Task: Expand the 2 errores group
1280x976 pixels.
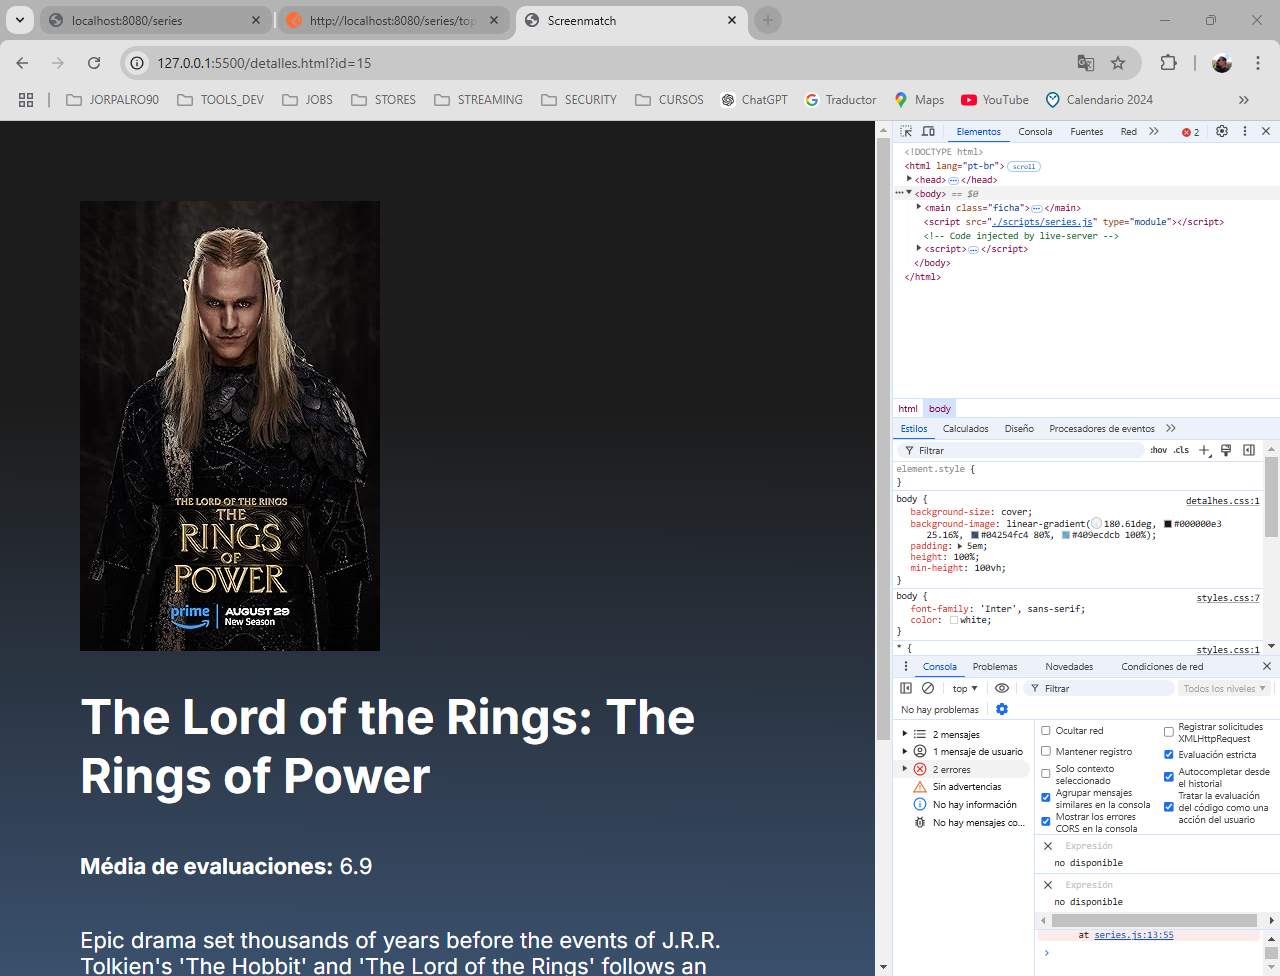Action: pos(905,769)
